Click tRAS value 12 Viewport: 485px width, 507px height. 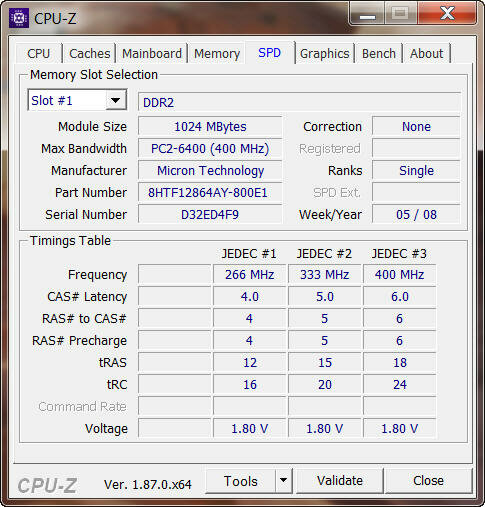(250, 363)
